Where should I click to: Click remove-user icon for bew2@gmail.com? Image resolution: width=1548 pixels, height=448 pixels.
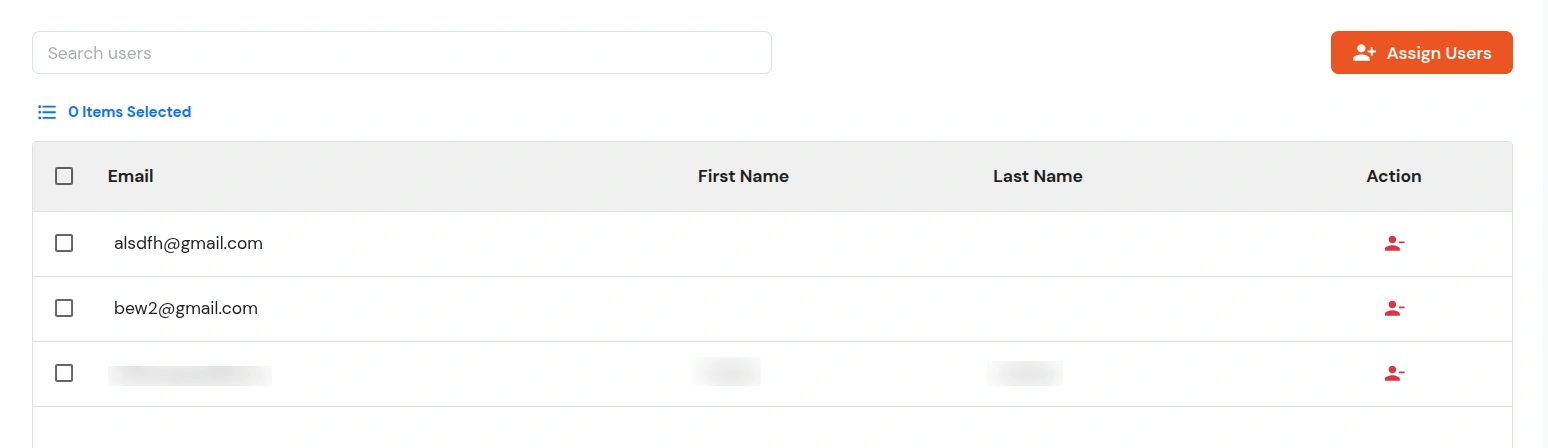(x=1394, y=309)
